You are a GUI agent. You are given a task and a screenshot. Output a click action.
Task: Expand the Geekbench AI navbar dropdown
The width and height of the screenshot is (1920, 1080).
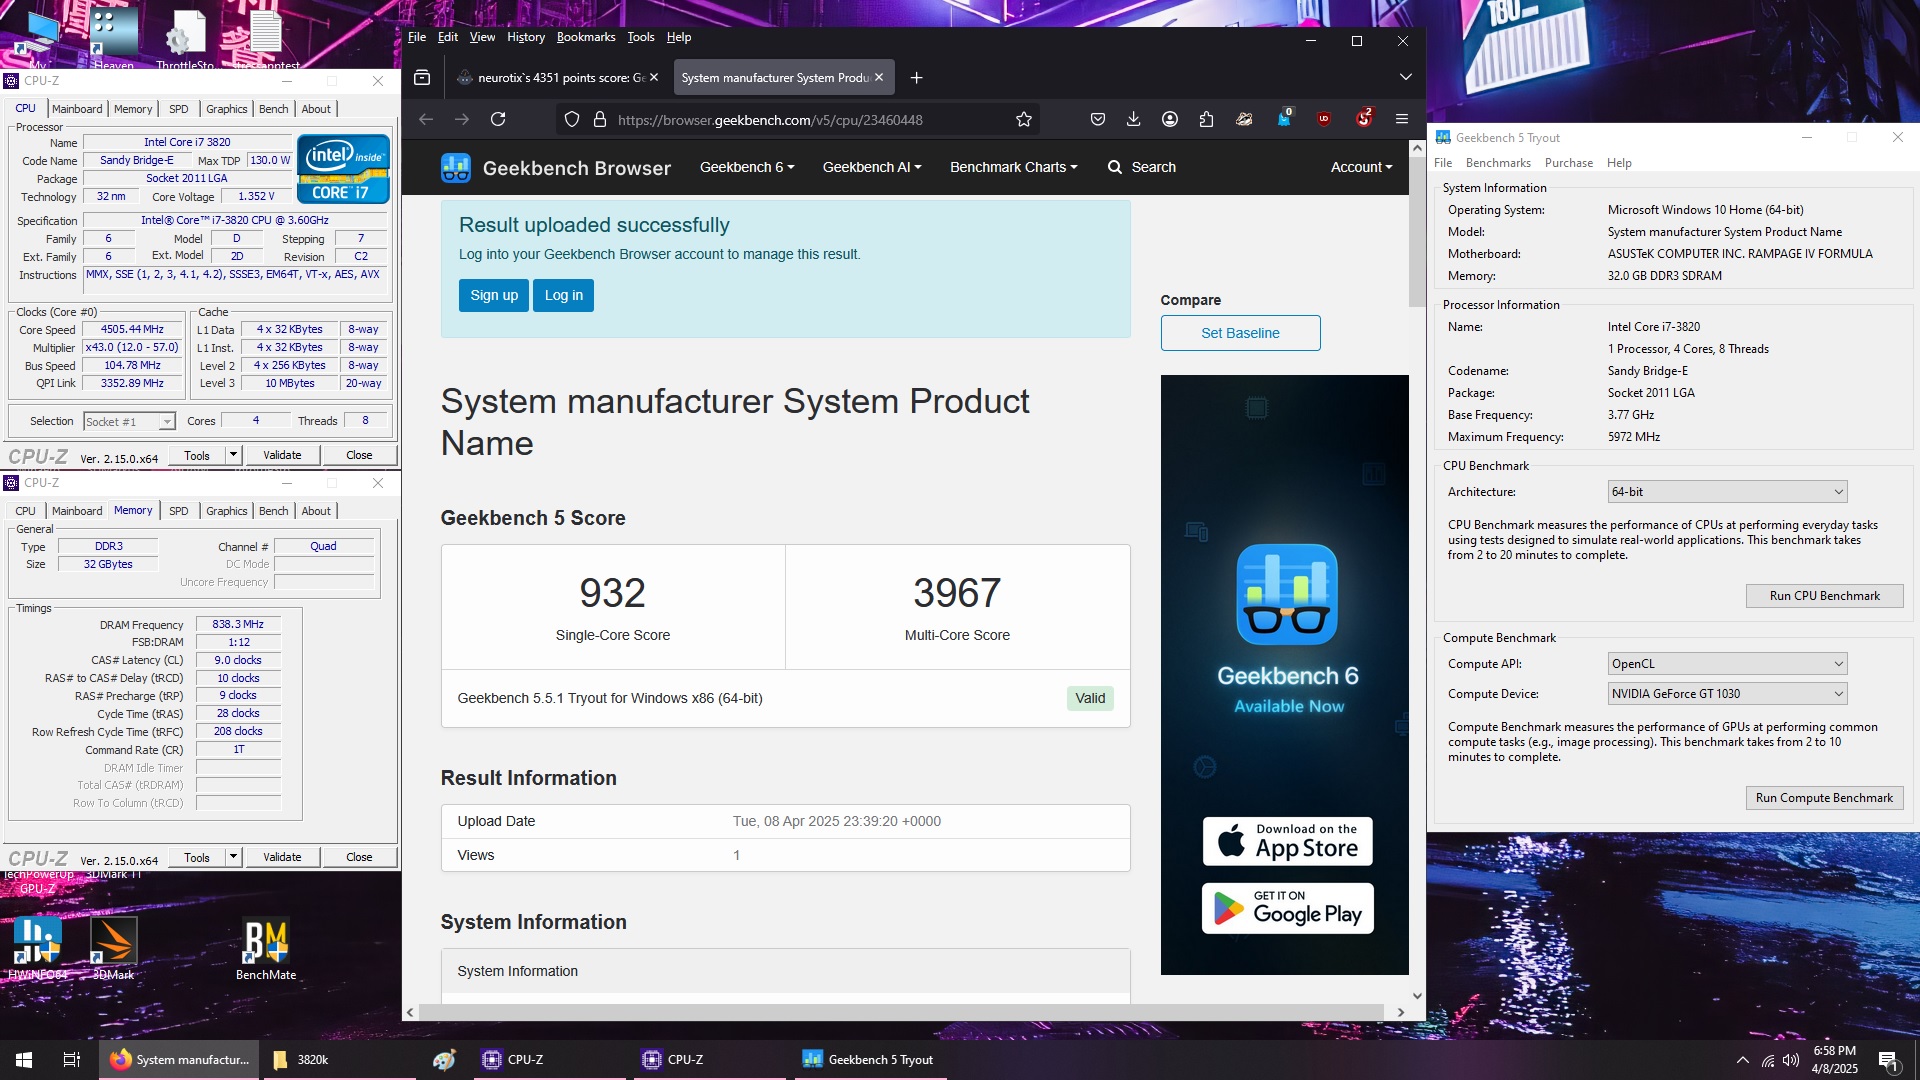pyautogui.click(x=872, y=167)
